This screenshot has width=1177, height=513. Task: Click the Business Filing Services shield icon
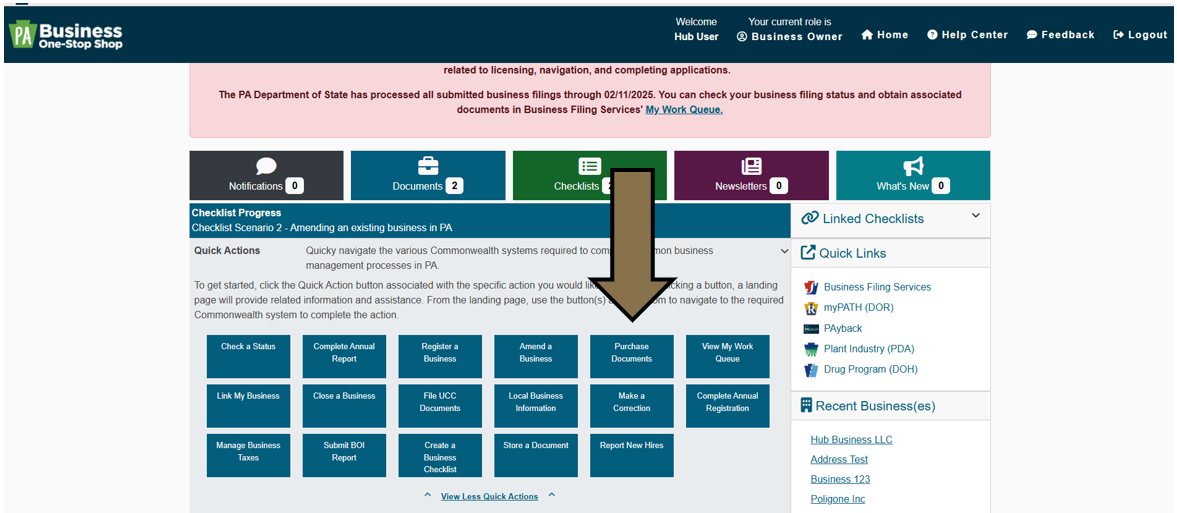pyautogui.click(x=810, y=287)
